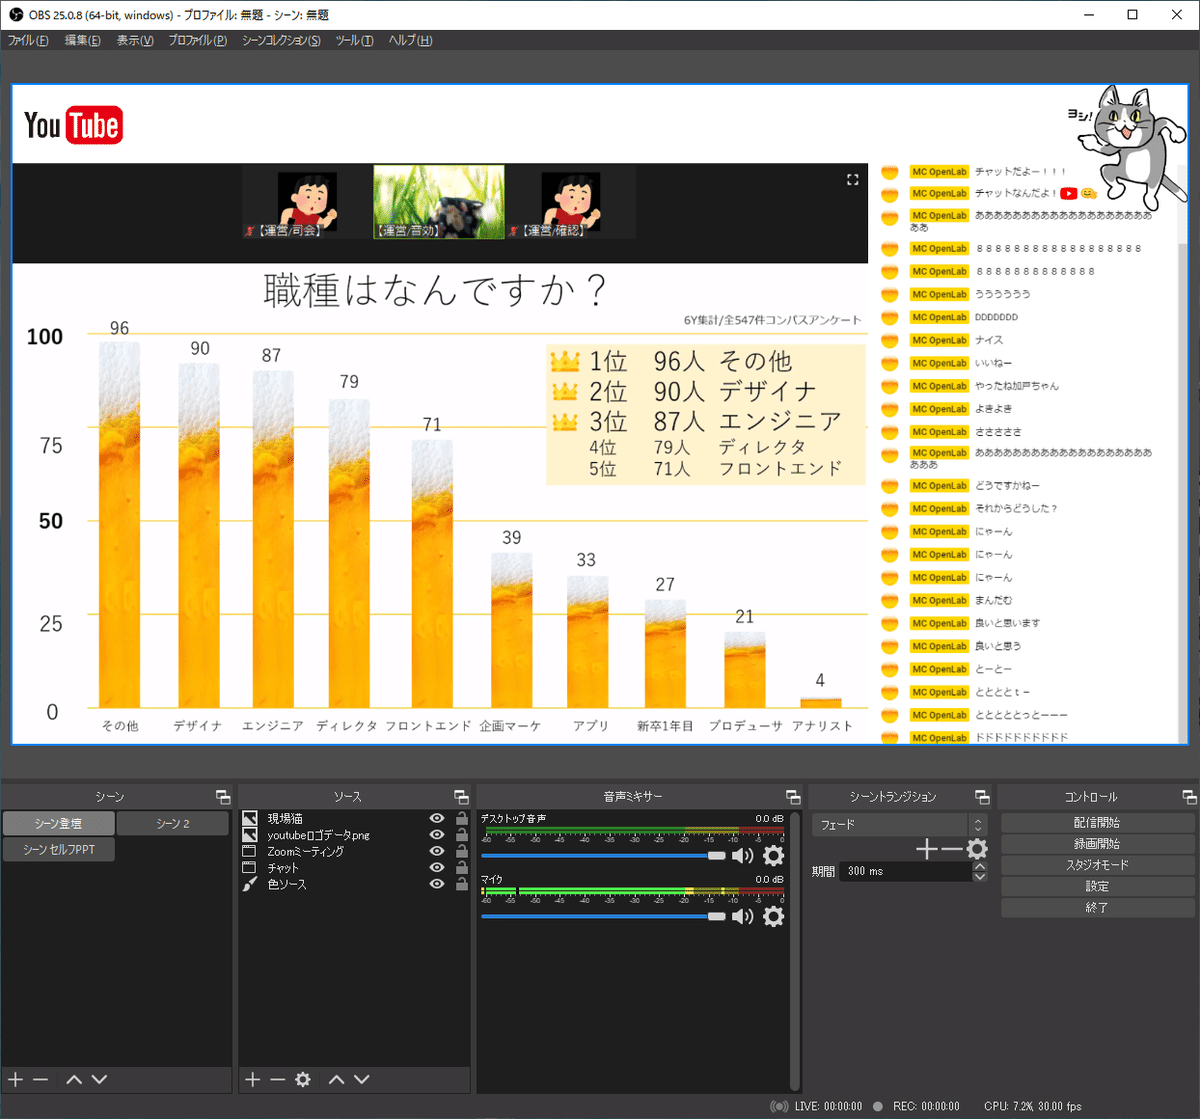This screenshot has width=1200, height=1119.
Task: Move the selected scene up
Action: point(74,1080)
